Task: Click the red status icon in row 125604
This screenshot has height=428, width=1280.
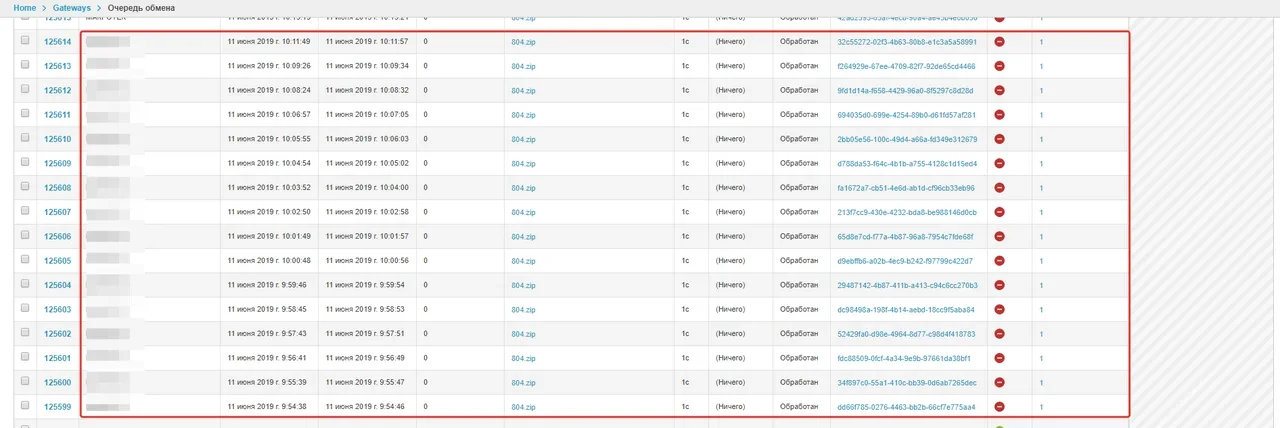Action: point(999,285)
